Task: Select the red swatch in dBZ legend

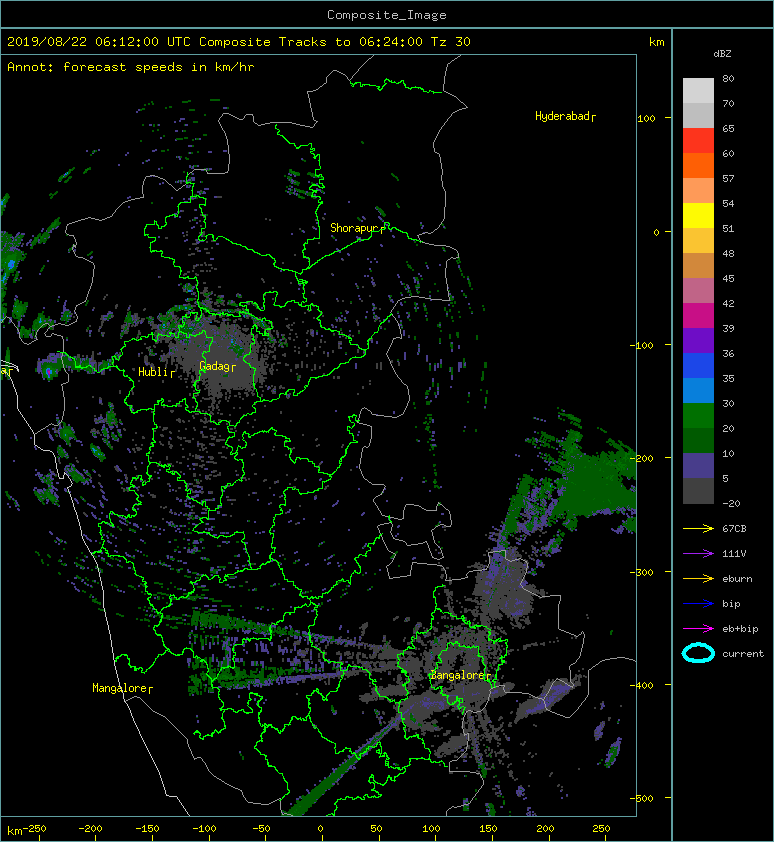Action: (x=698, y=141)
